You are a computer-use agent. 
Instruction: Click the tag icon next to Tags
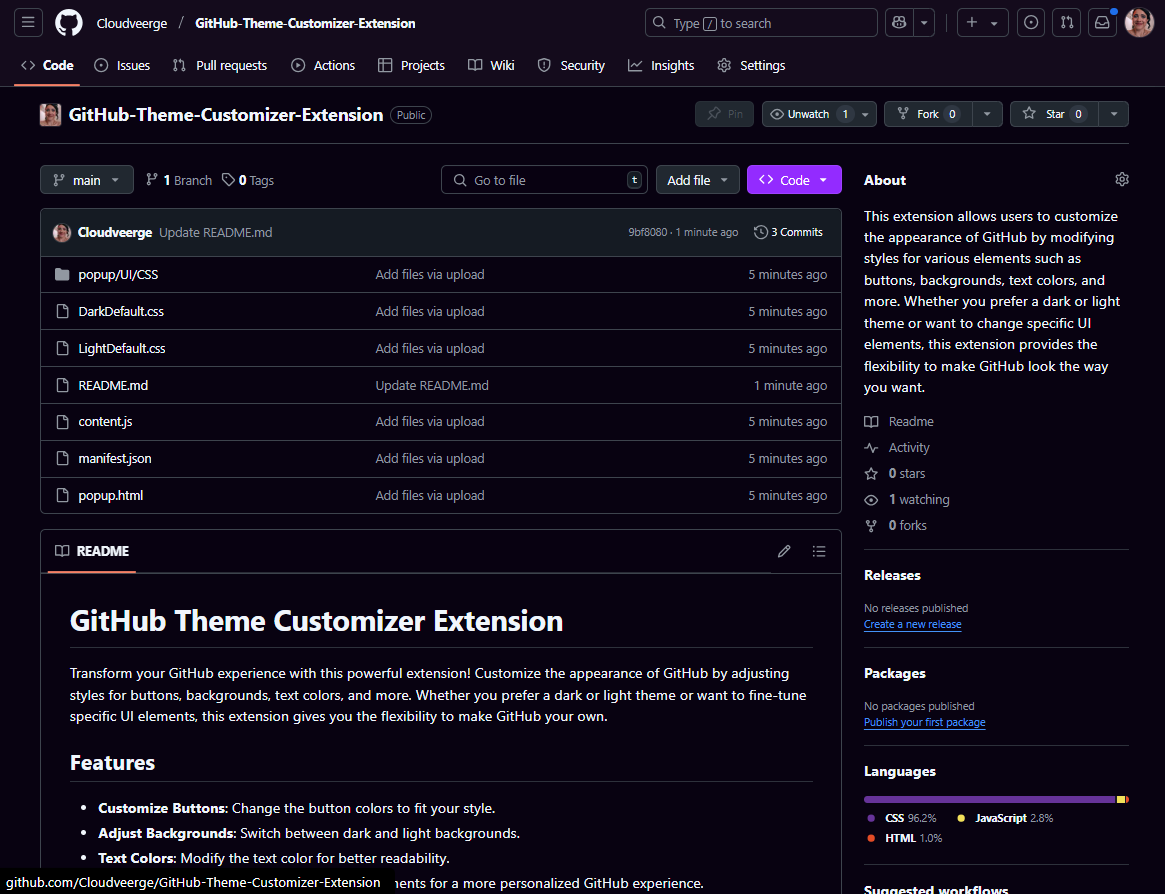229,180
